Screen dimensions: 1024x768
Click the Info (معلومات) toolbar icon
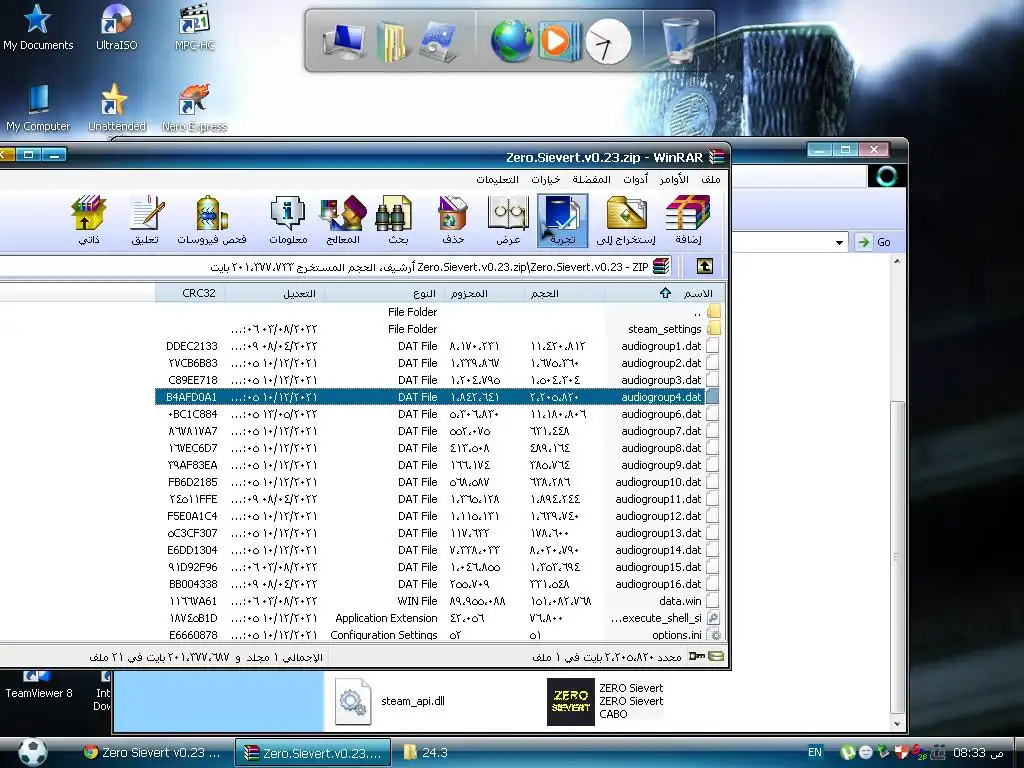click(288, 221)
